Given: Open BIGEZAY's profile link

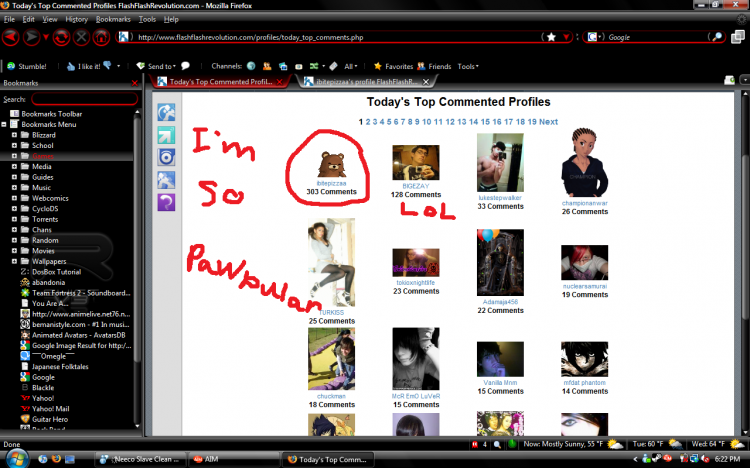Looking at the screenshot, I should [416, 186].
